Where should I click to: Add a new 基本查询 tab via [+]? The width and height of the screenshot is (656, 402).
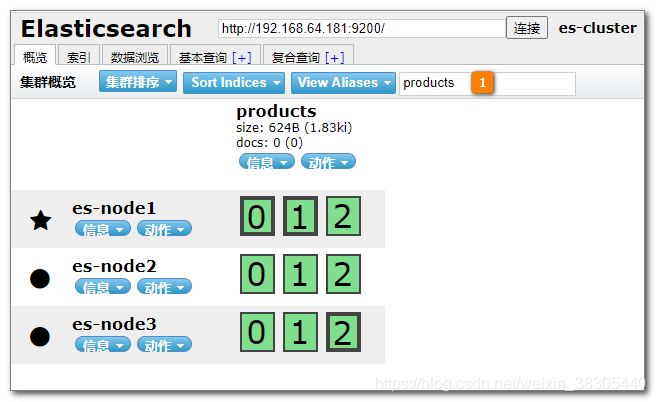click(242, 57)
